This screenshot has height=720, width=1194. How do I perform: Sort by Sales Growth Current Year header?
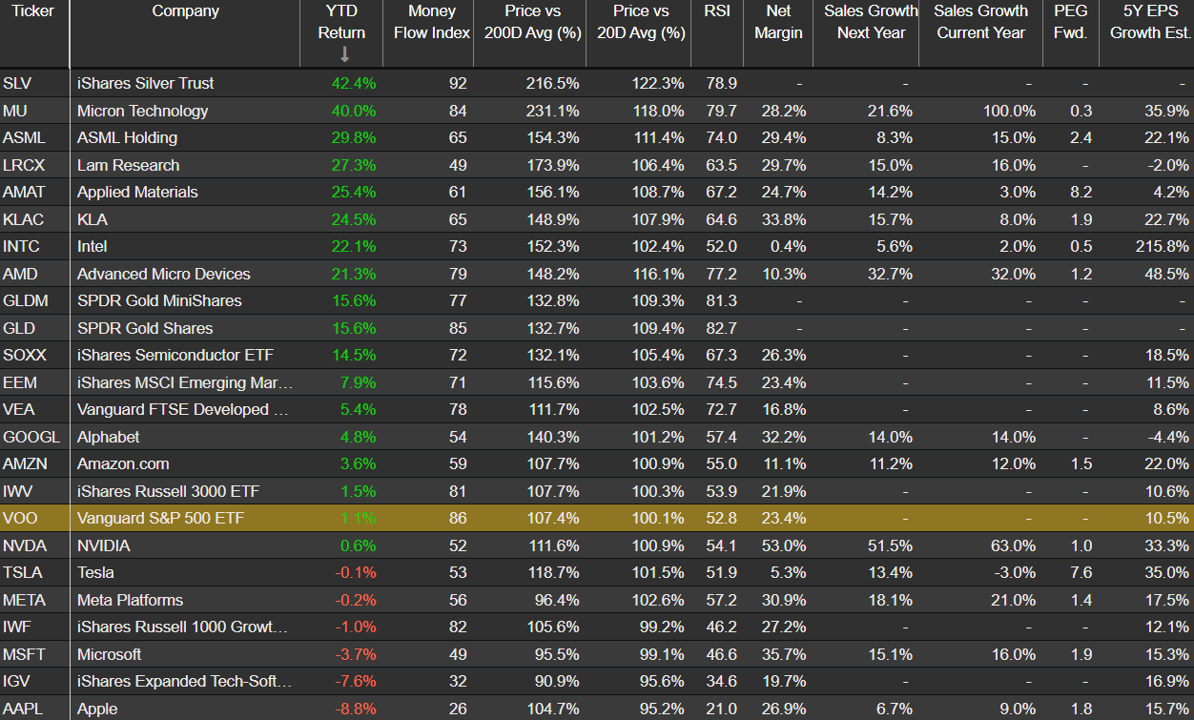tap(981, 22)
